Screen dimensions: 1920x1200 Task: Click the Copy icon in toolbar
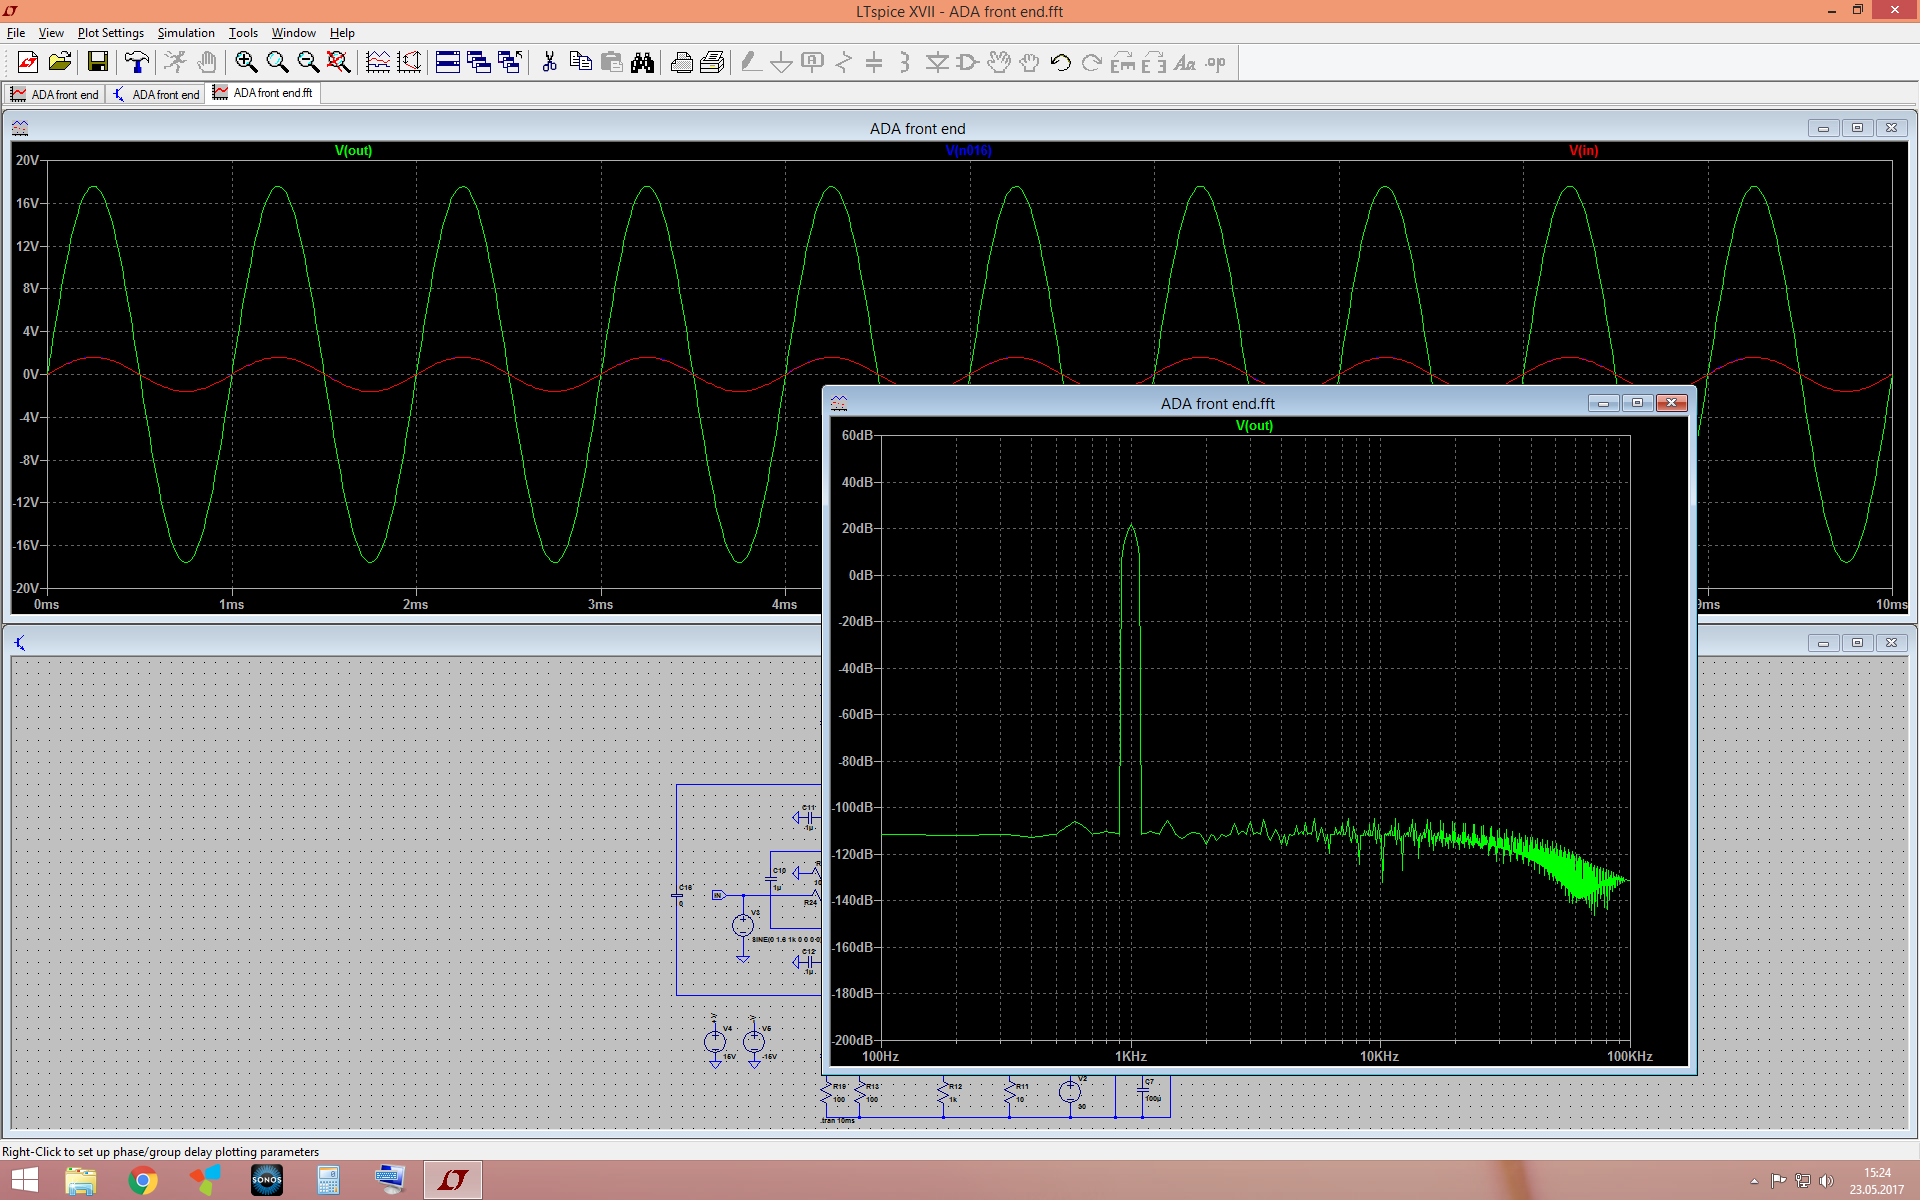pyautogui.click(x=580, y=63)
